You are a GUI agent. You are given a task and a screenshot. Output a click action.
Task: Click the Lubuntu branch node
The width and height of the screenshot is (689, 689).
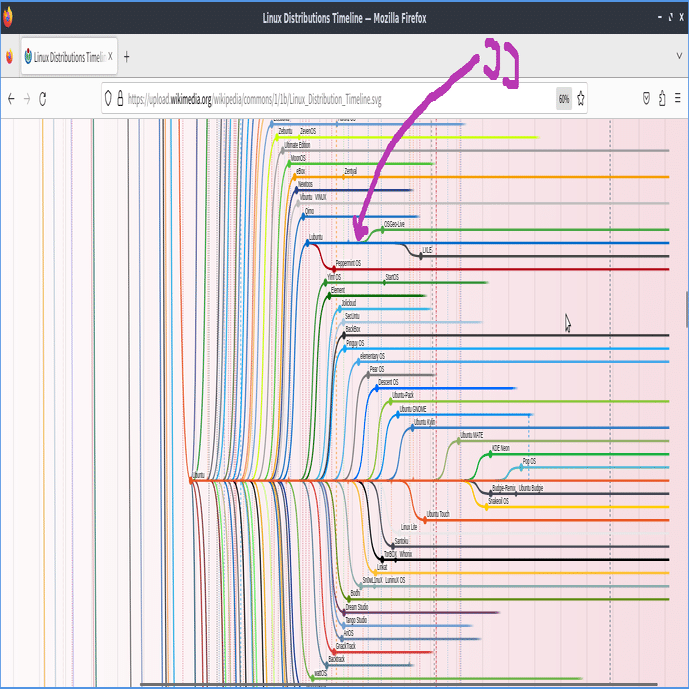coord(307,243)
